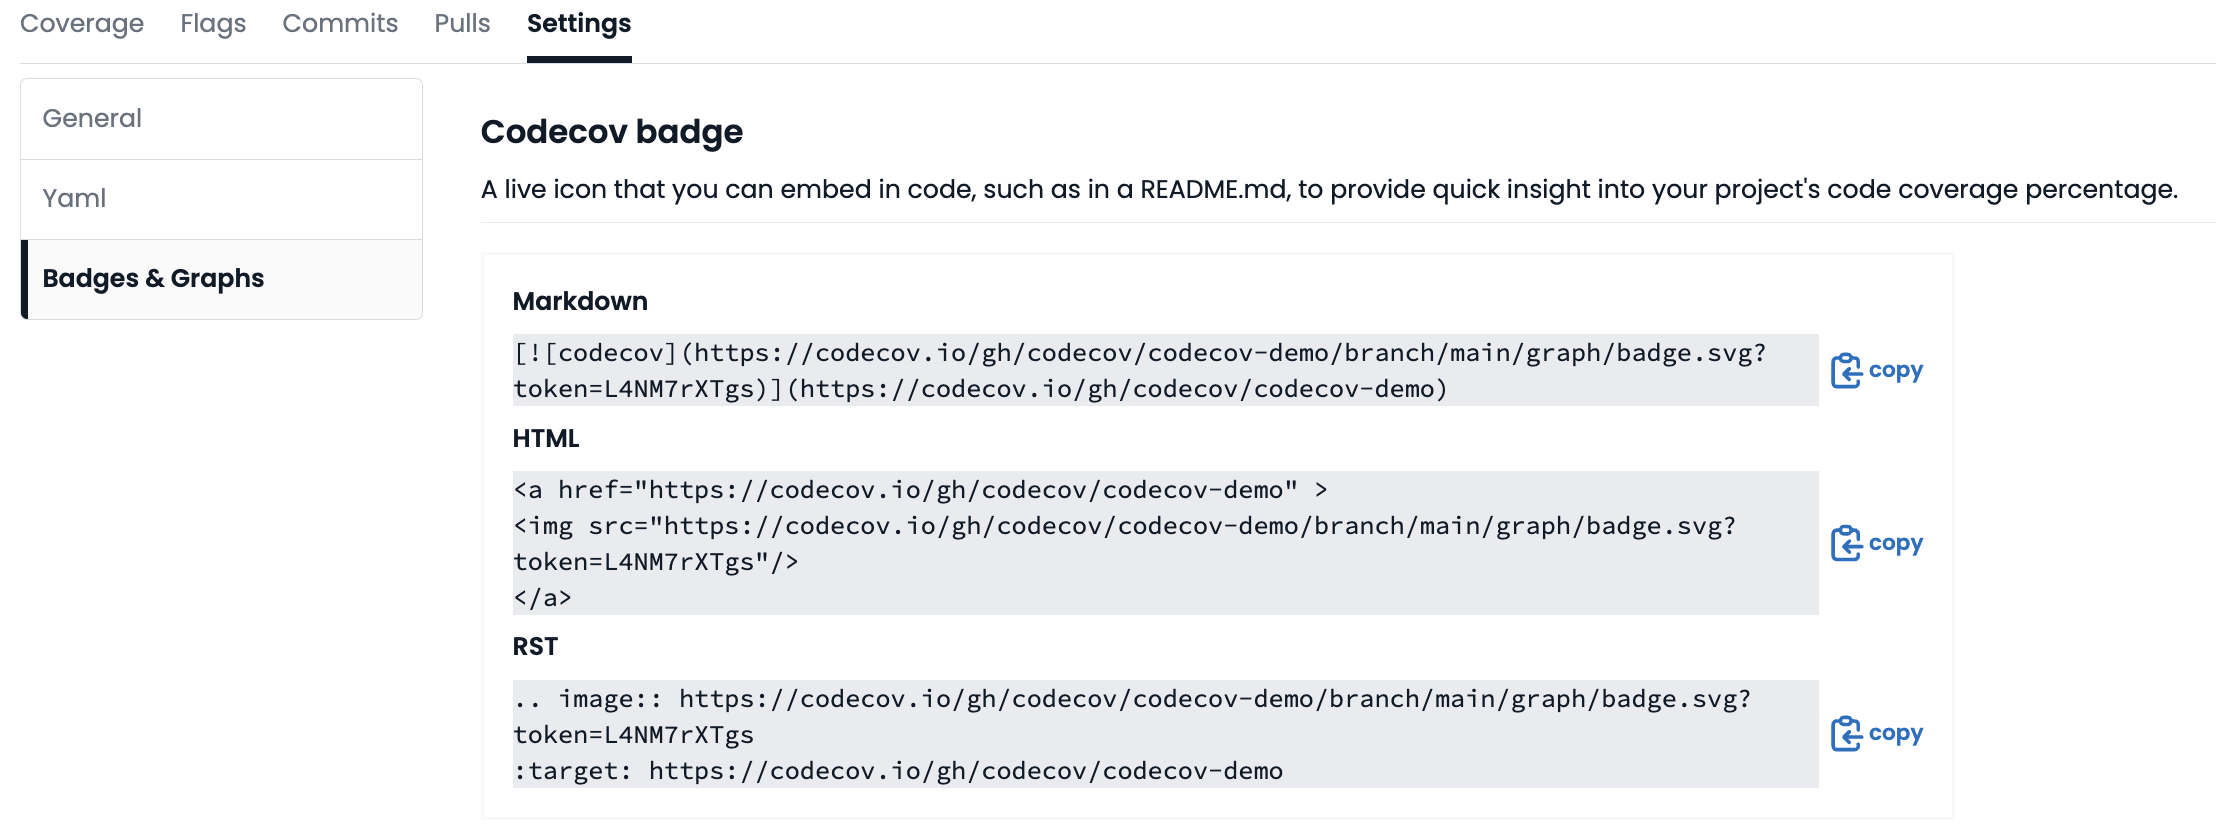Open the Coverage tab
The width and height of the screenshot is (2216, 830).
pyautogui.click(x=82, y=24)
